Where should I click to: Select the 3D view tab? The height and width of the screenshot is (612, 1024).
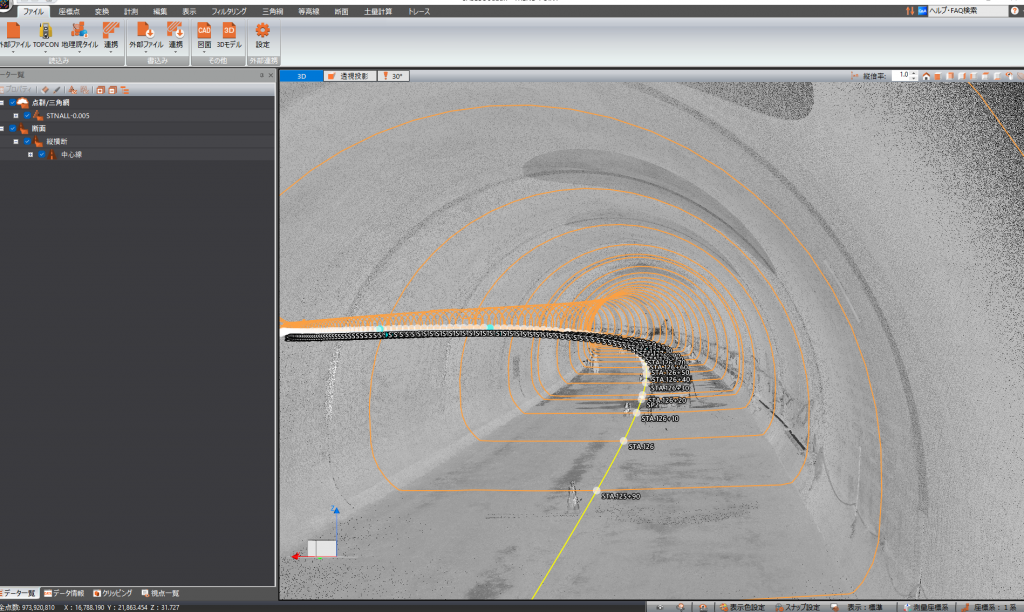click(301, 76)
